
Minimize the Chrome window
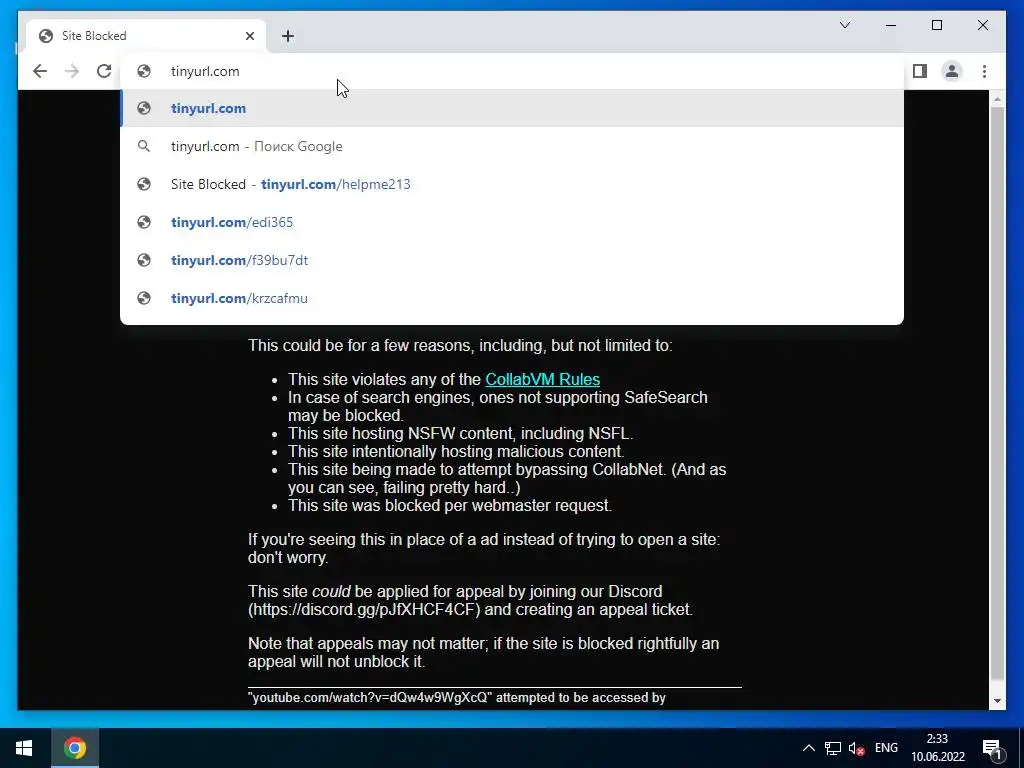[x=891, y=25]
